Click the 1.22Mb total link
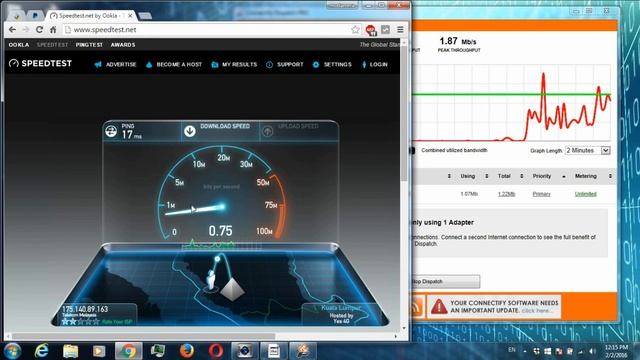 click(x=507, y=194)
